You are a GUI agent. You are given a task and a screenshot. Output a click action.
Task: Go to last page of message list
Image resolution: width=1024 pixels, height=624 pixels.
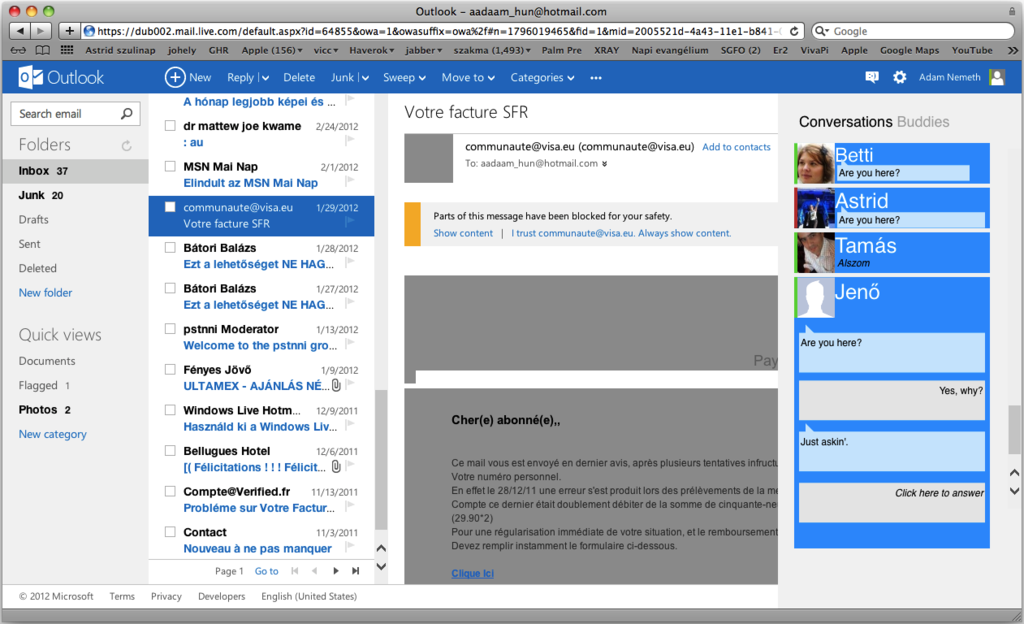356,571
